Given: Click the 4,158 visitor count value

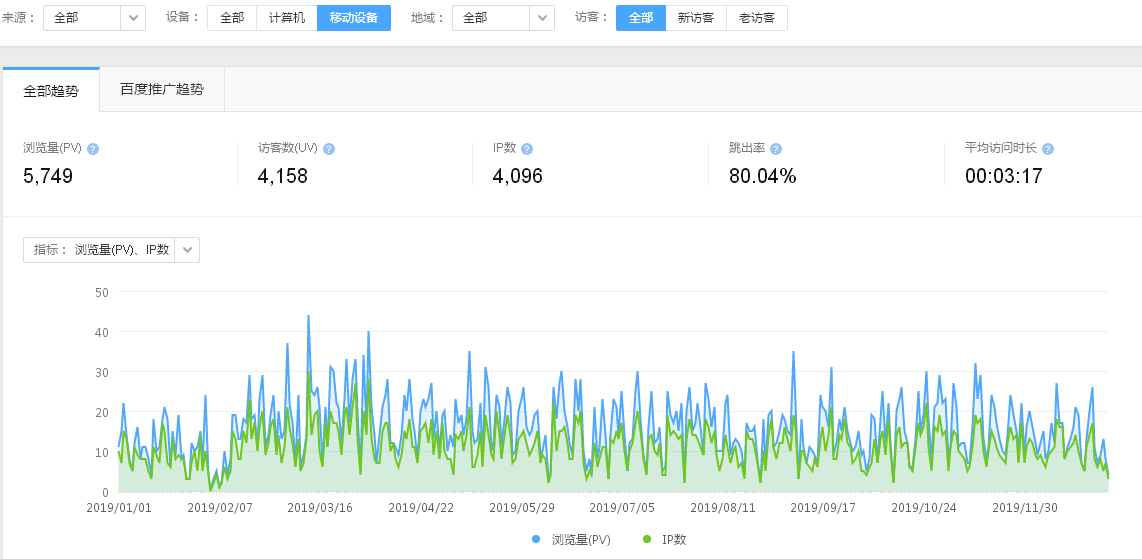Looking at the screenshot, I should [x=283, y=176].
